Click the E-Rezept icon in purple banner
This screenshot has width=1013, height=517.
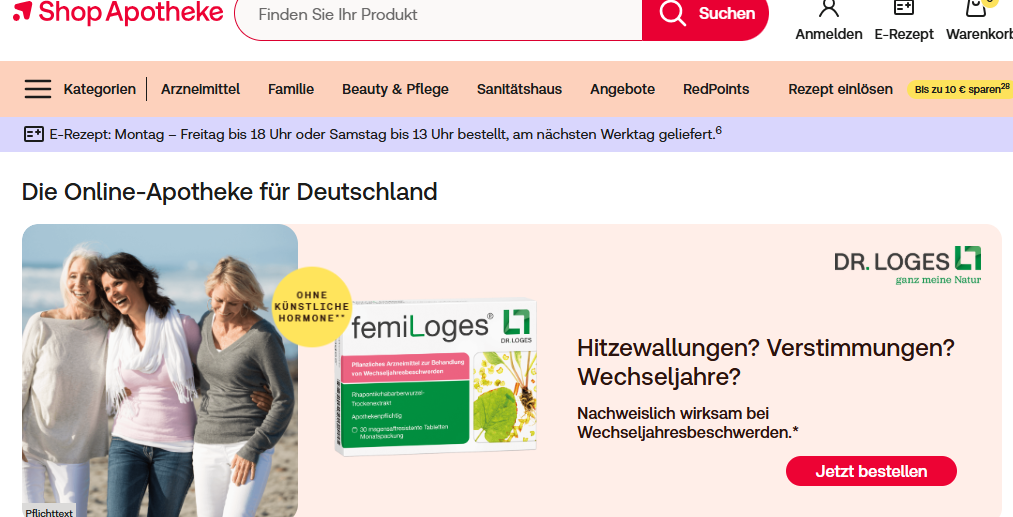(34, 134)
